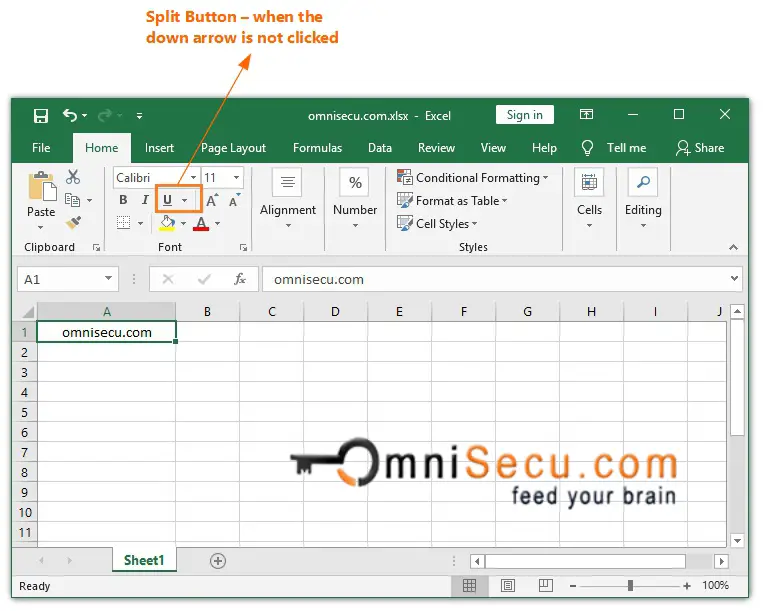Viewport: 763px width, 611px height.
Task: Increase the font size
Action: point(212,200)
